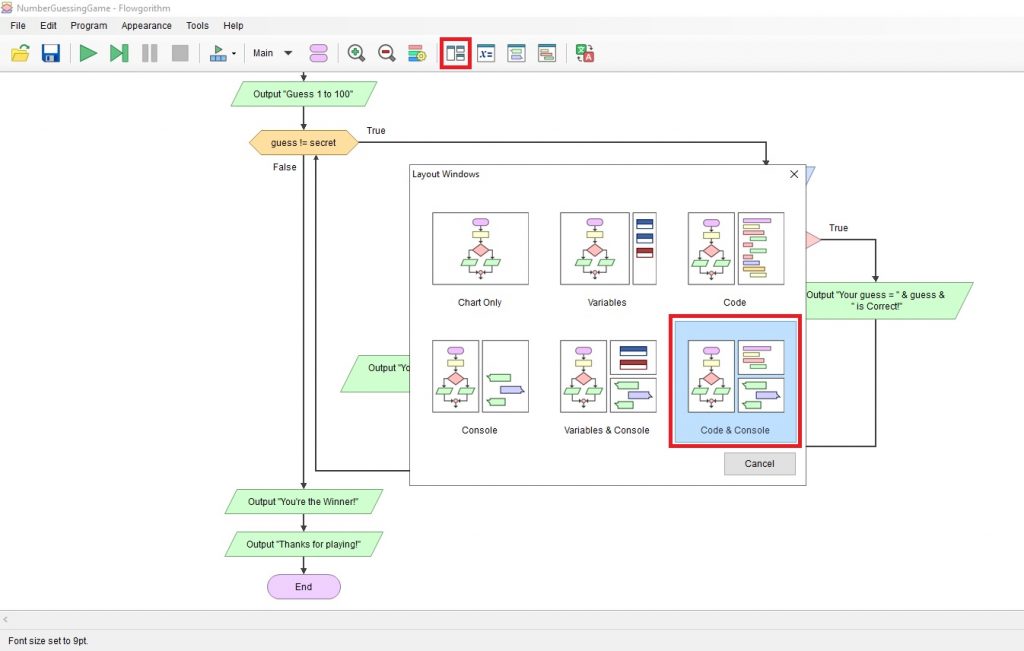Open the Tools menu

(x=197, y=25)
